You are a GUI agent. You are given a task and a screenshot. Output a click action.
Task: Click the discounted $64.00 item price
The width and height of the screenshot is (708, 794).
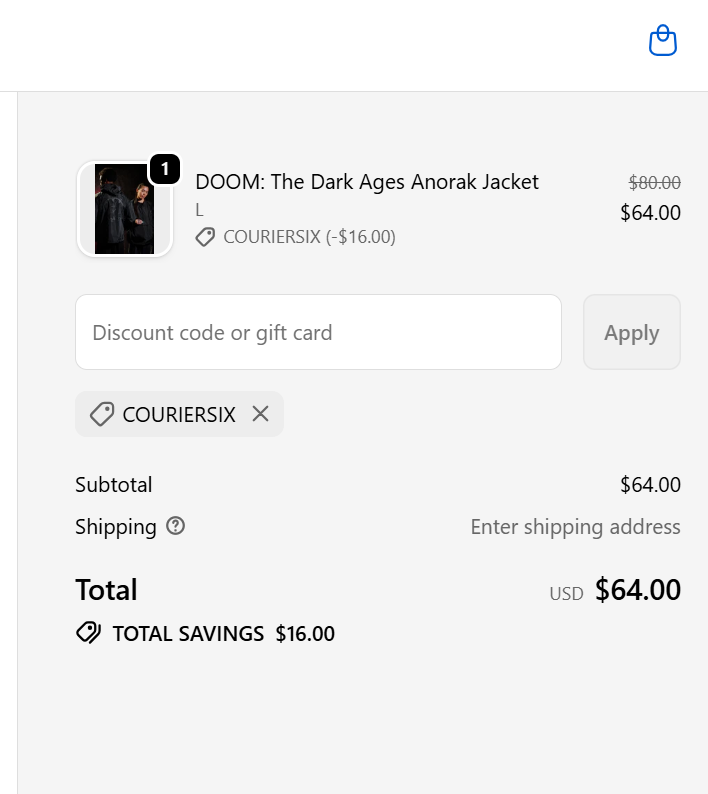[650, 212]
